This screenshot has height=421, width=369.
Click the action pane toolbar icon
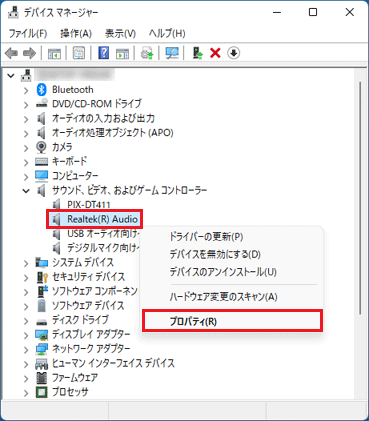122,53
